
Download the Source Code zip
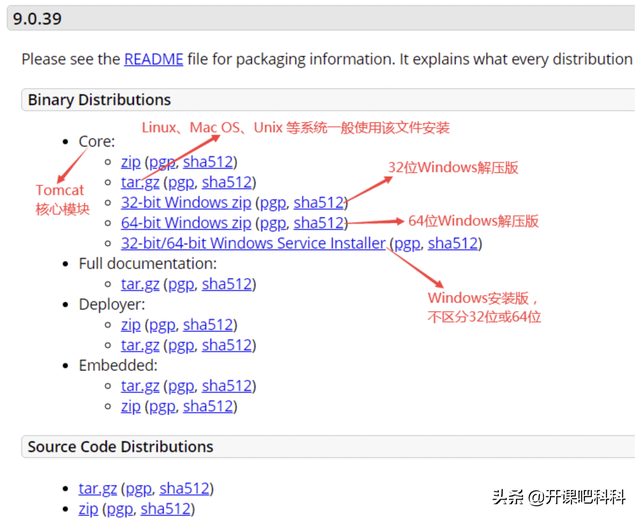tap(88, 509)
